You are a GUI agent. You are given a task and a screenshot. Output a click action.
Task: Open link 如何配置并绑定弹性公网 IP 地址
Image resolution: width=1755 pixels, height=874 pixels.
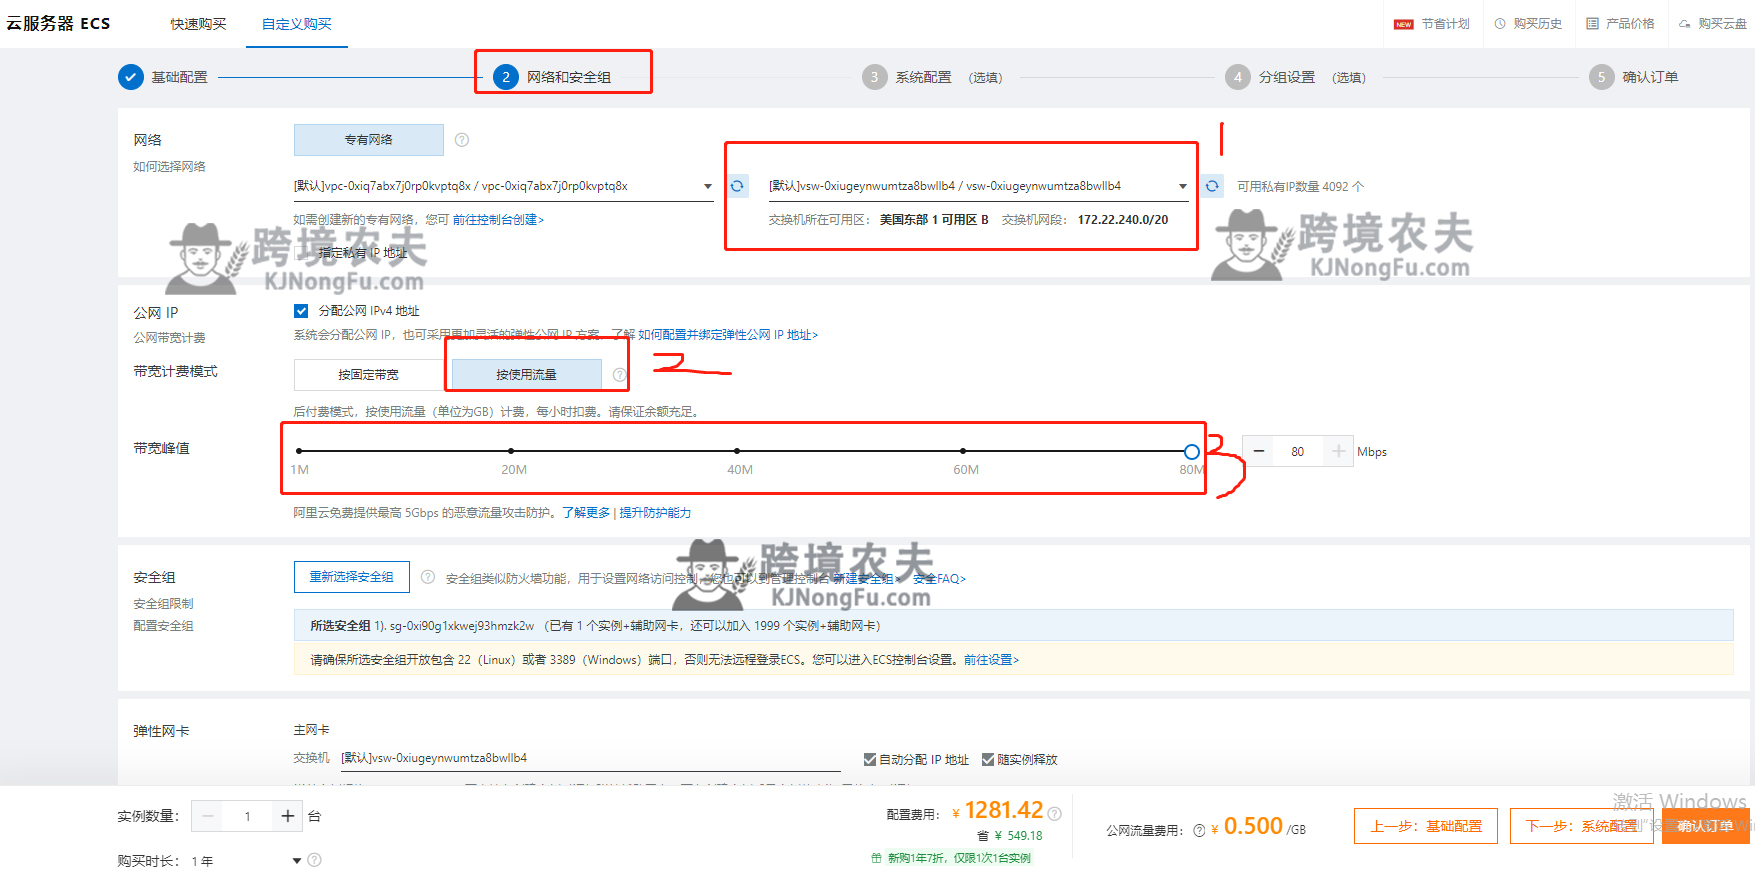click(x=728, y=335)
